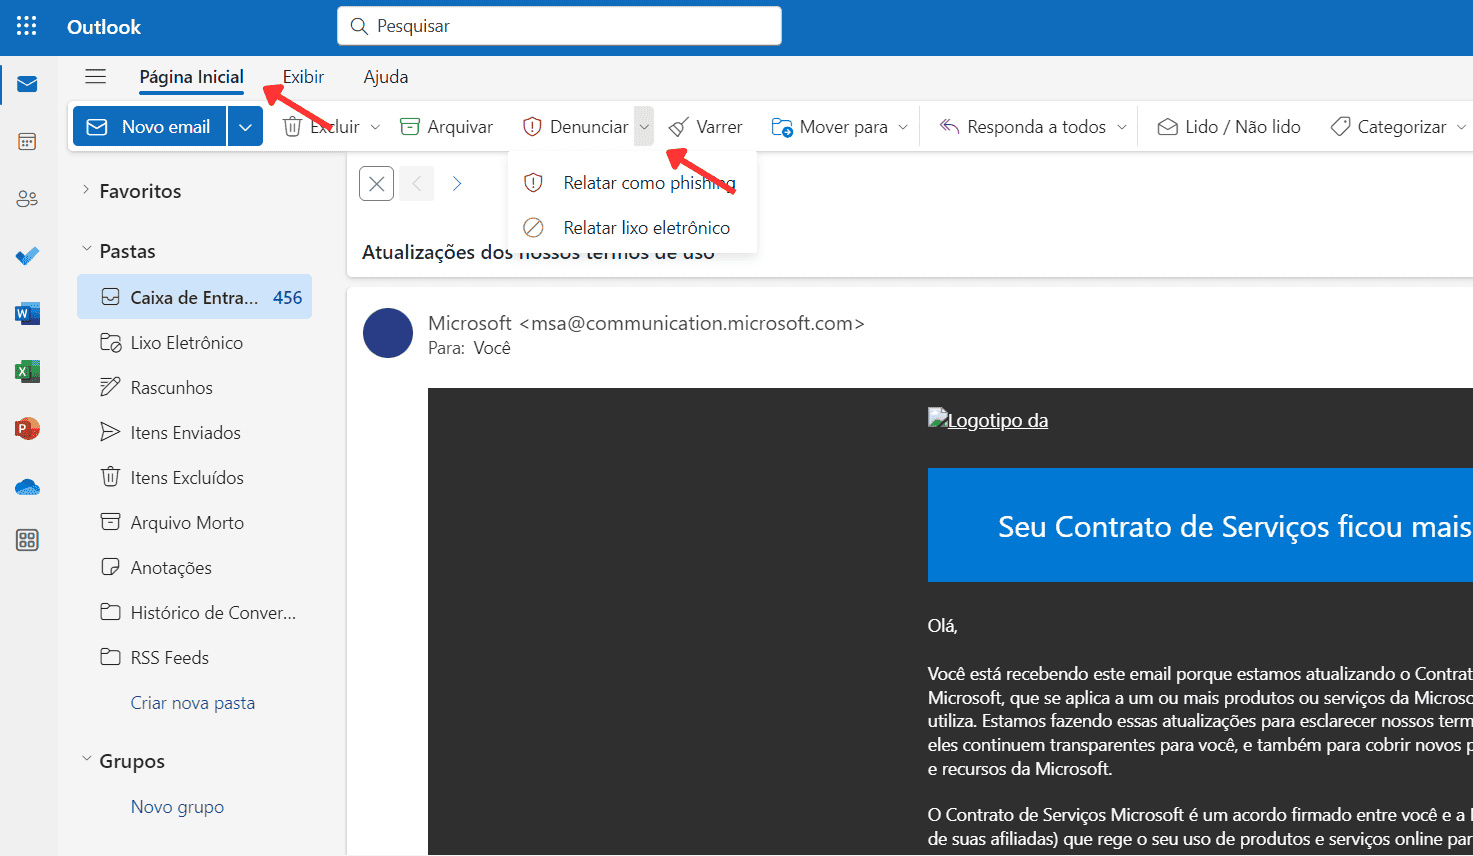The height and width of the screenshot is (856, 1473).
Task: Open Rascunhos folder
Action: (x=194, y=387)
